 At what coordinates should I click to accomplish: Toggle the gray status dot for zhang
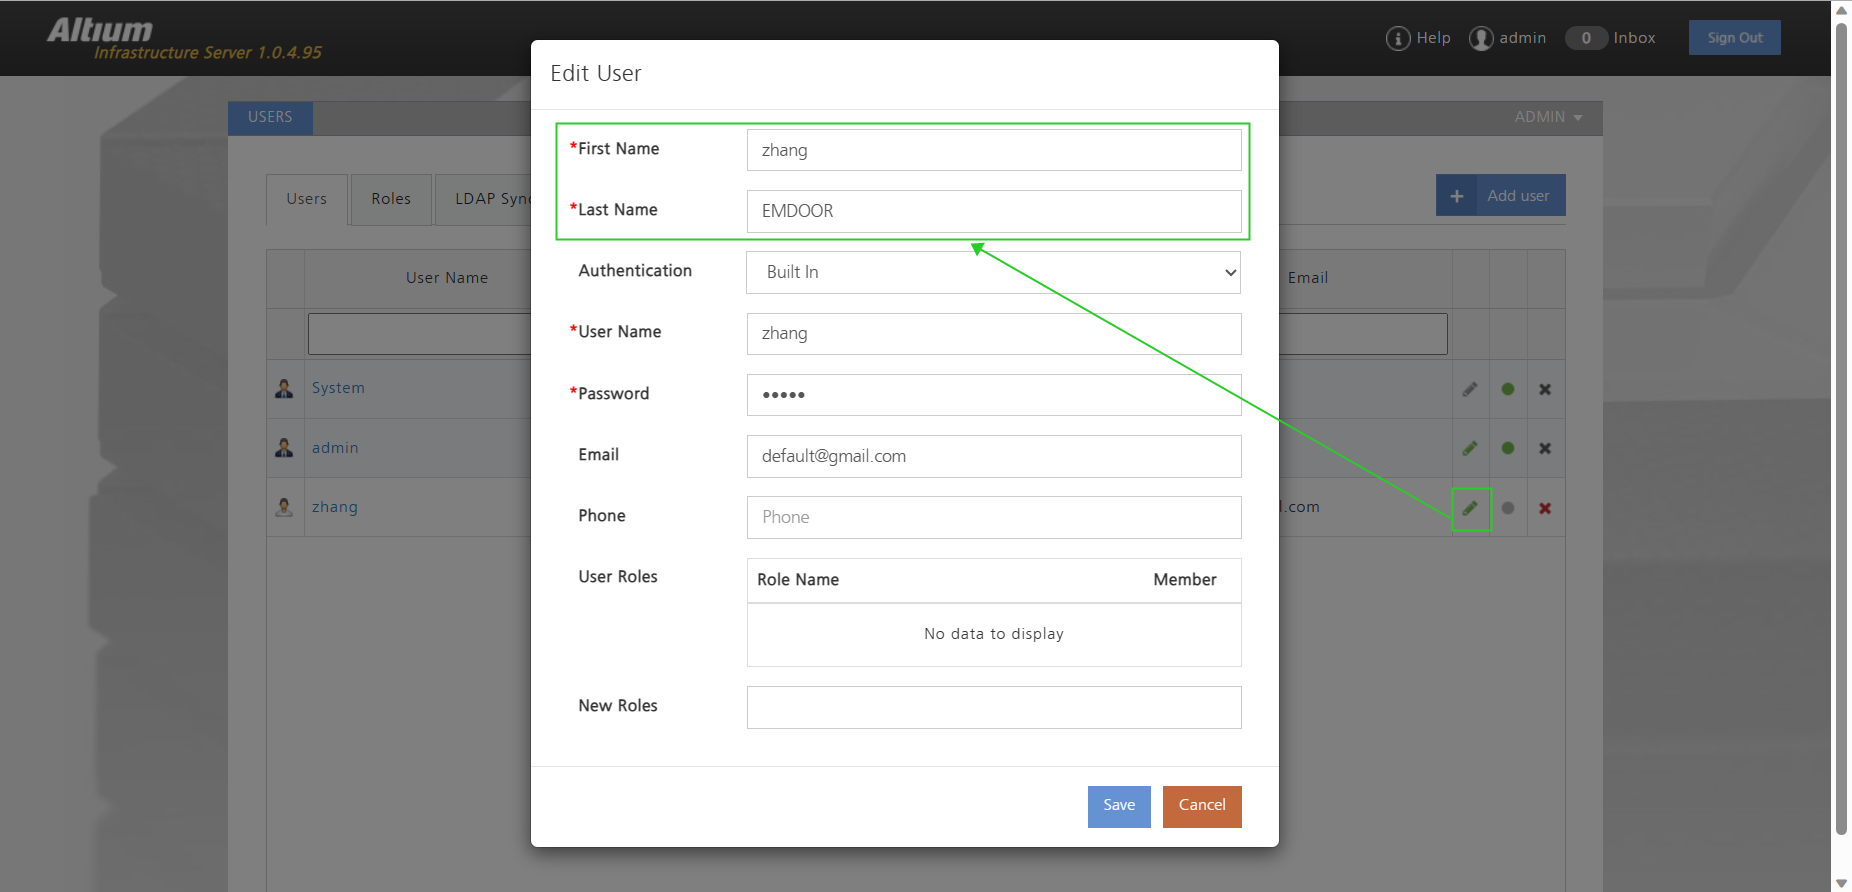pyautogui.click(x=1508, y=508)
